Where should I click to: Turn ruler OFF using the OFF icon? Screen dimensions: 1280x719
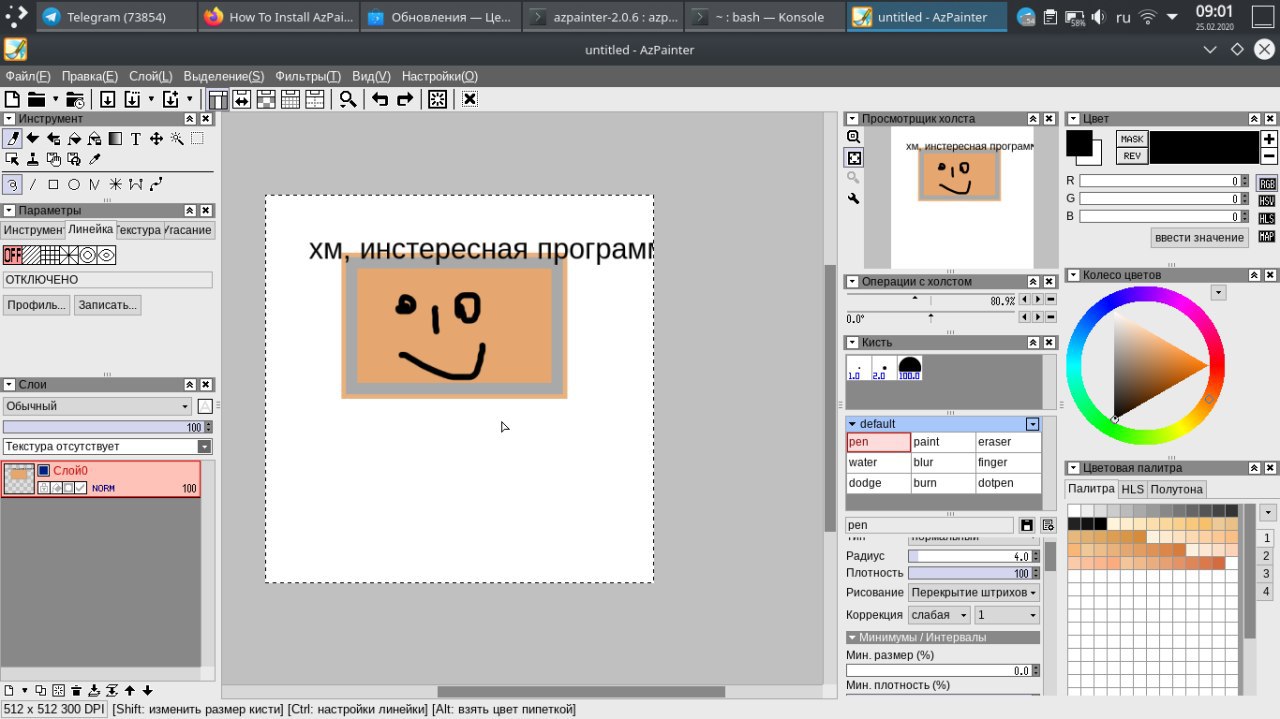tap(13, 255)
